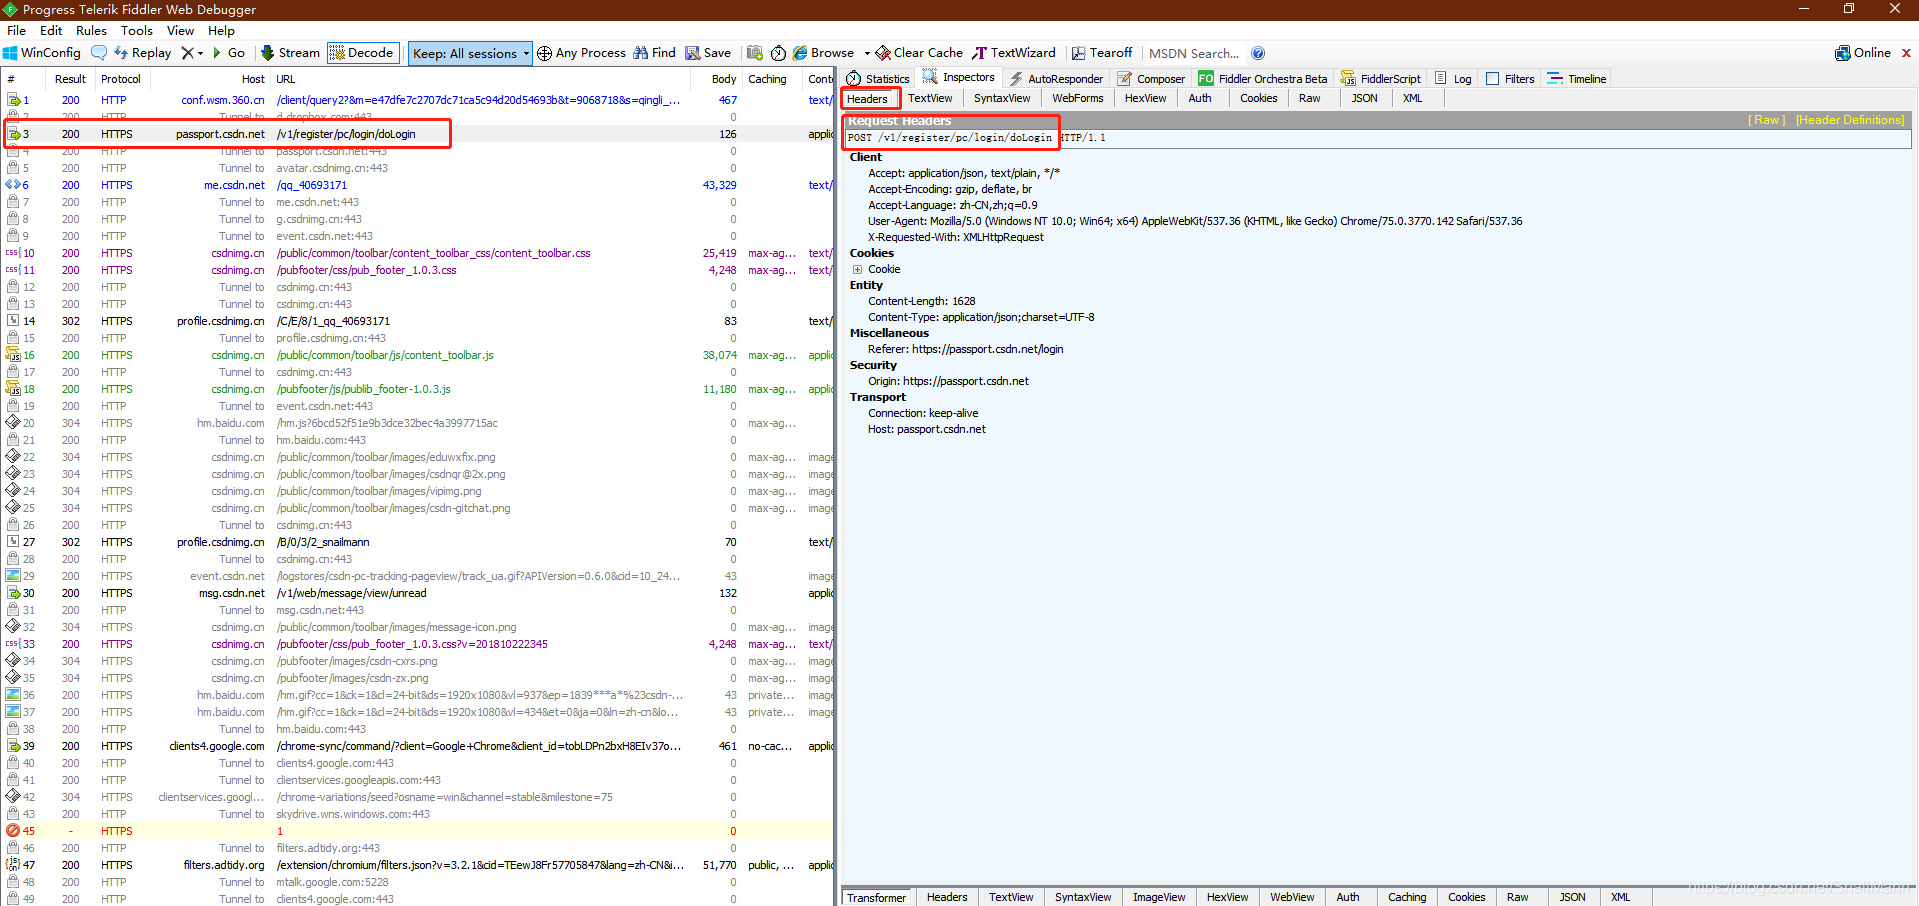Open the Keep: All sessions dropdown
The image size is (1919, 906).
pos(470,53)
